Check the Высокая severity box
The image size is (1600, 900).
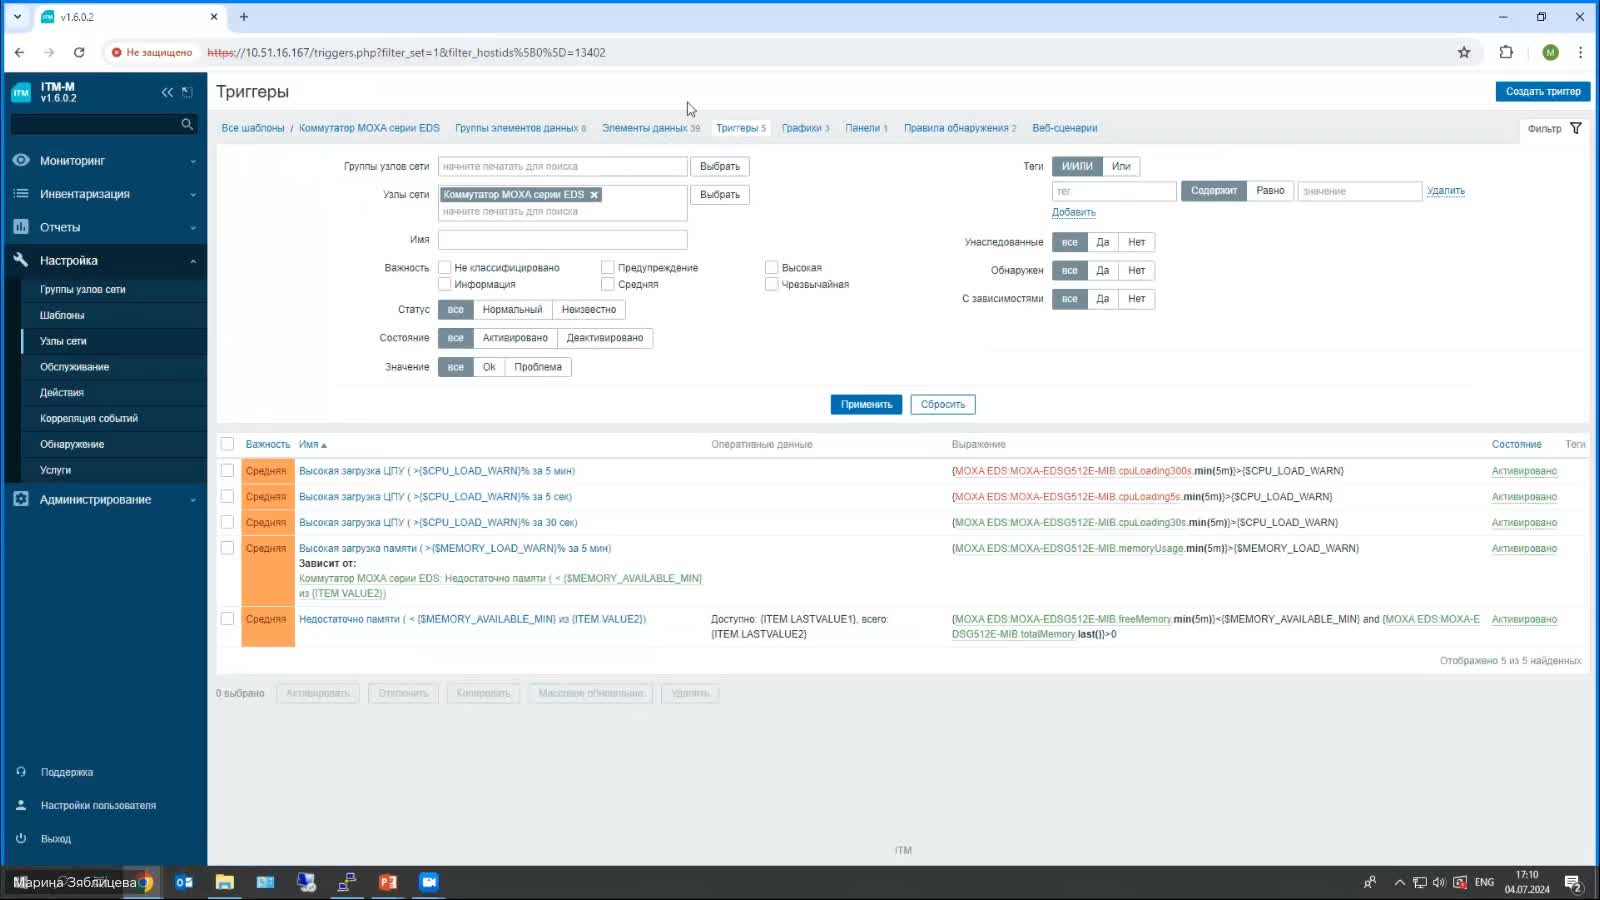(x=772, y=268)
